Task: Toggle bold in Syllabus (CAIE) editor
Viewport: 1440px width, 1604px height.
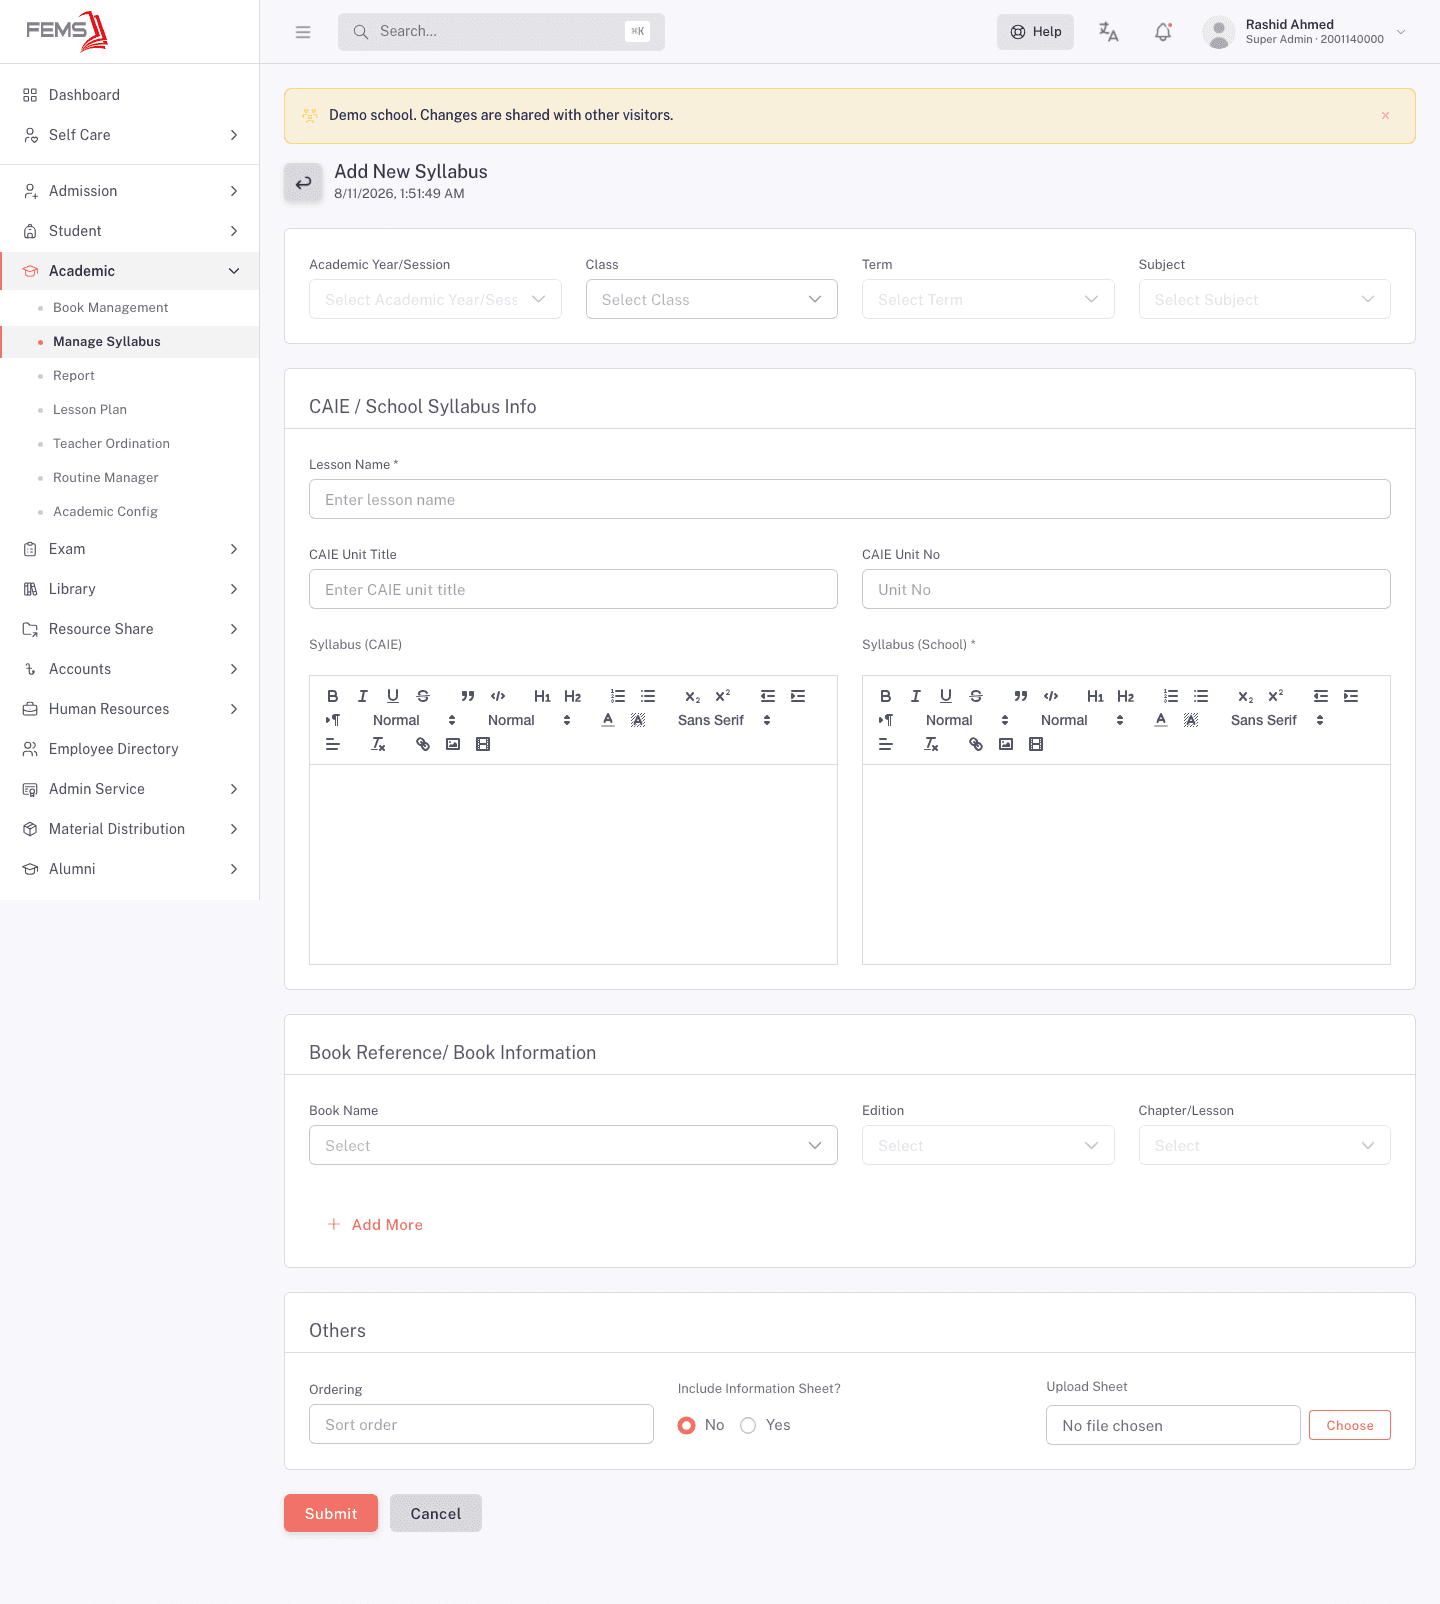Action: [x=333, y=696]
